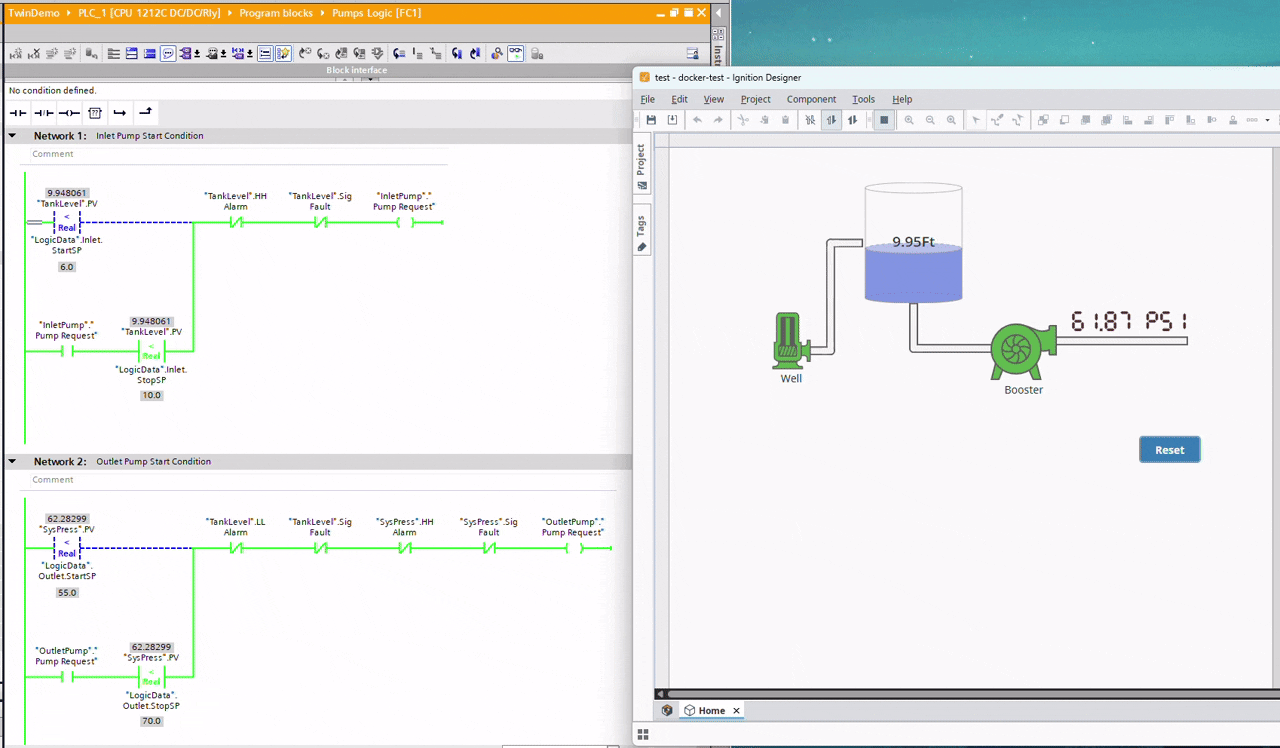Insert empty box instruction in TIA Portal
The height and width of the screenshot is (748, 1280).
click(95, 113)
